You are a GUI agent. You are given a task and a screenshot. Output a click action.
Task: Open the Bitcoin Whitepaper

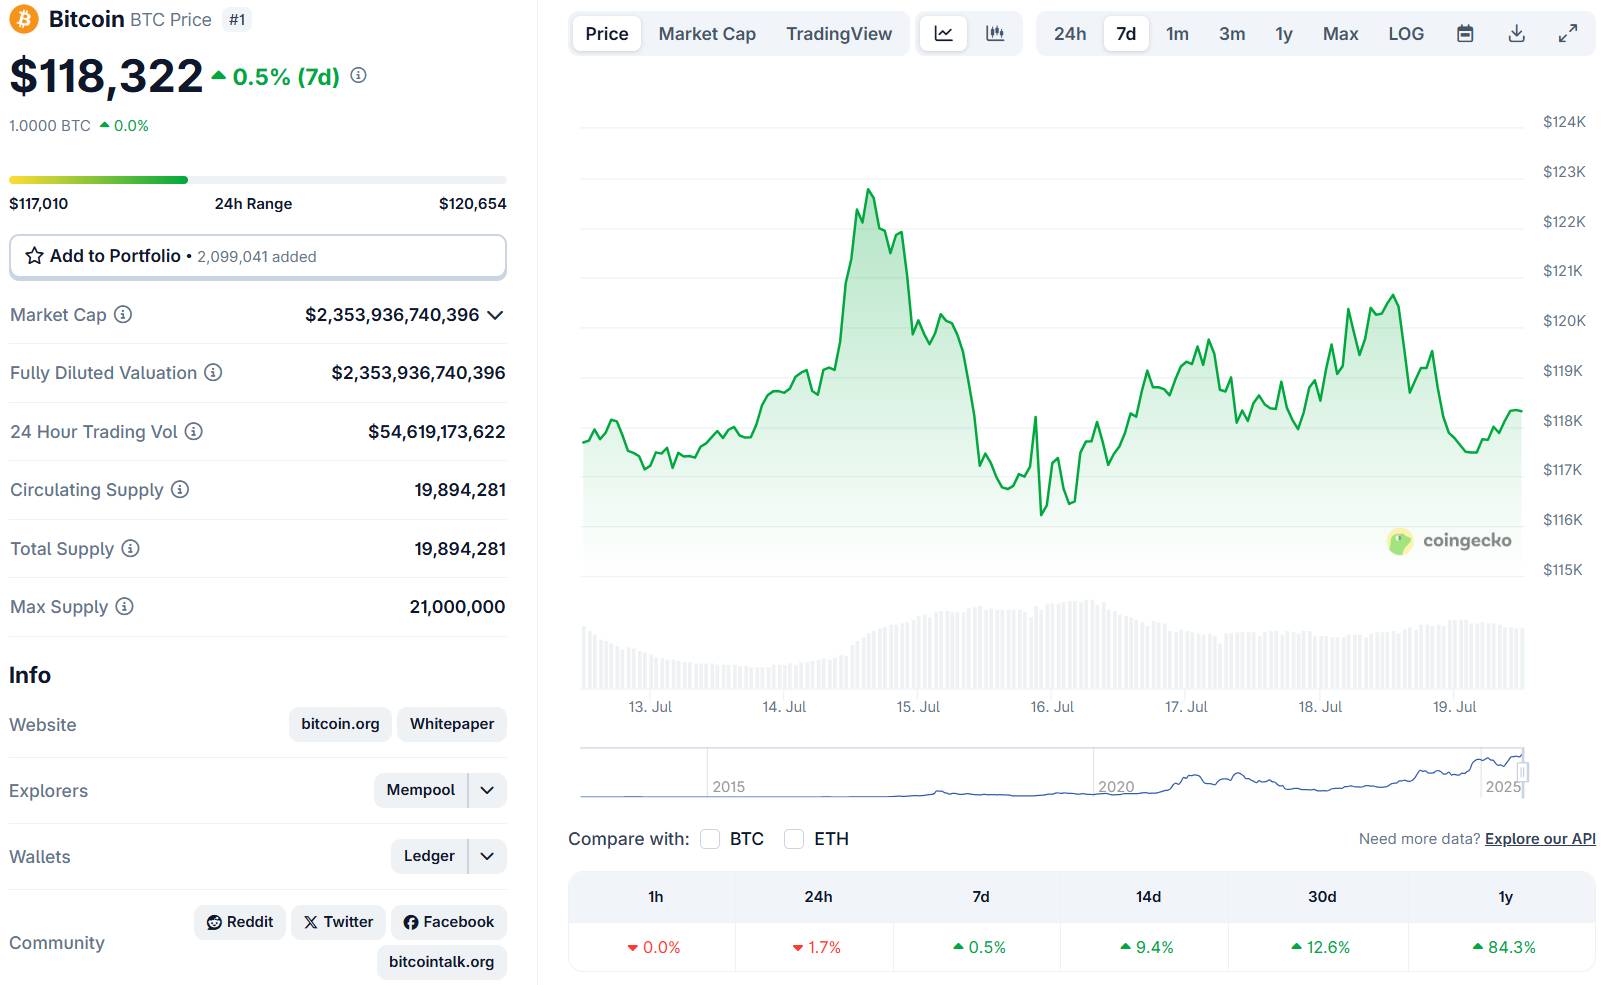pos(451,724)
